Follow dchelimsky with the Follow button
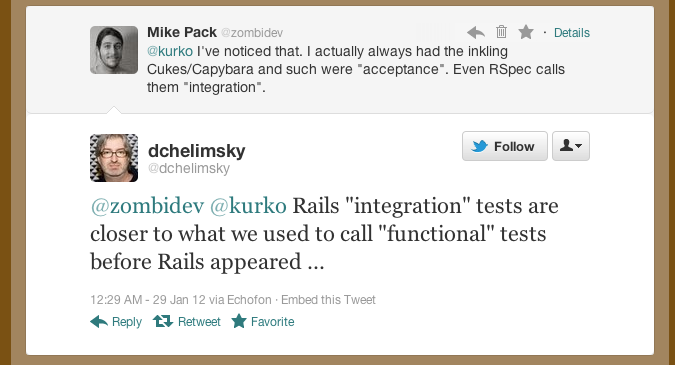The height and width of the screenshot is (365, 675). [505, 146]
